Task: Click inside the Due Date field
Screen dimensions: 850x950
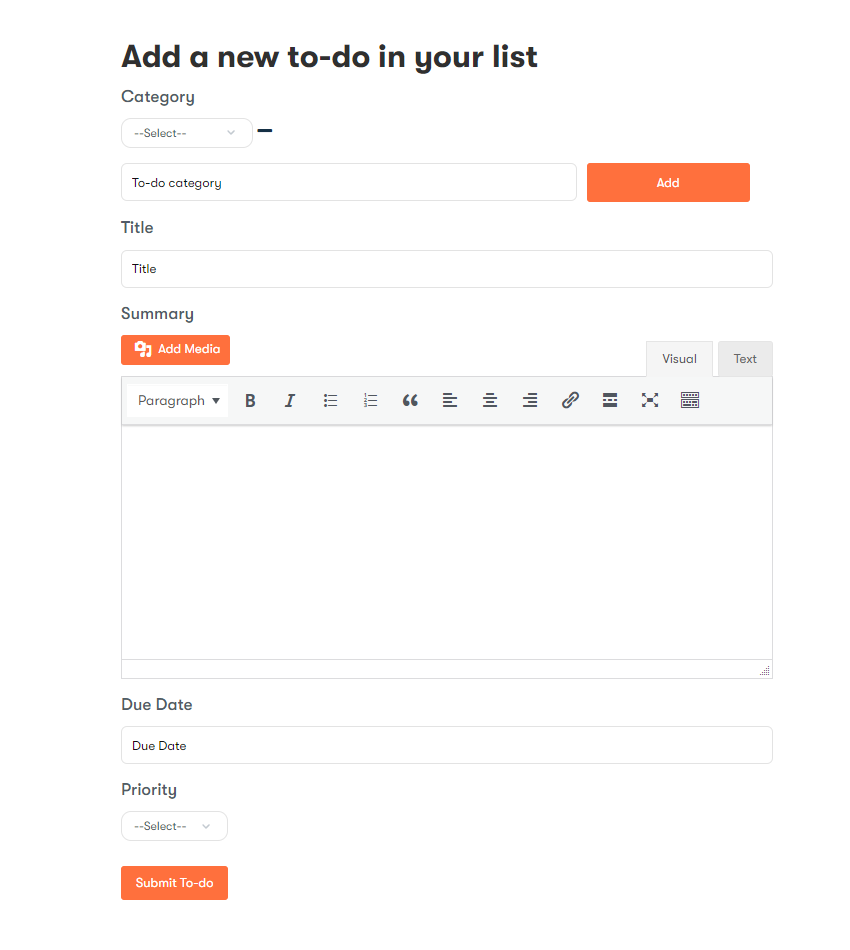Action: 446,745
